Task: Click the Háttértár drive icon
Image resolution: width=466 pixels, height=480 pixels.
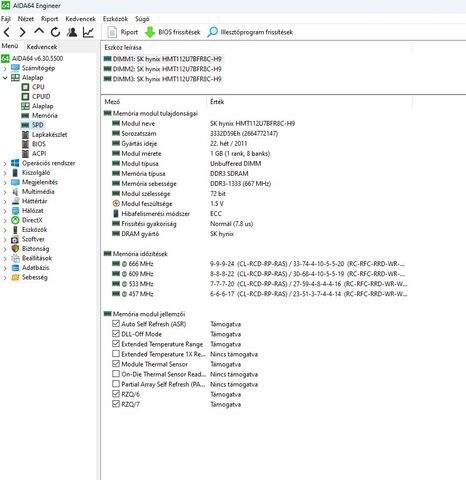Action: [15, 201]
